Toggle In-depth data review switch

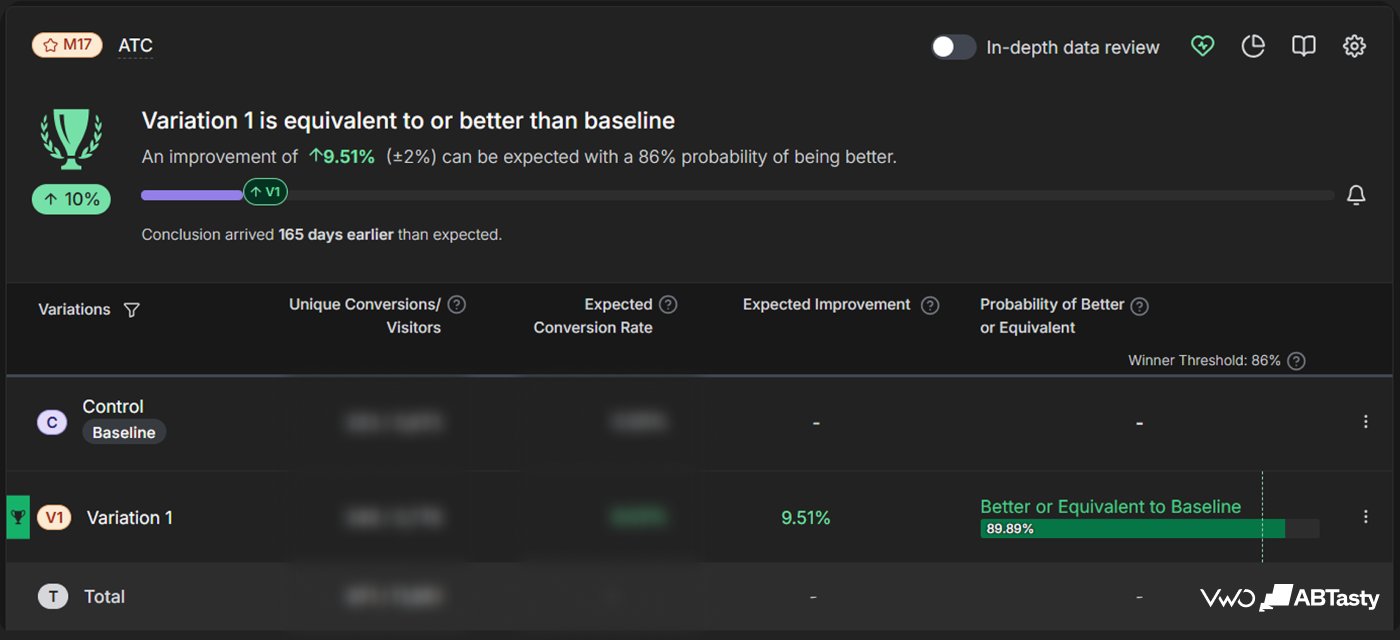[953, 47]
